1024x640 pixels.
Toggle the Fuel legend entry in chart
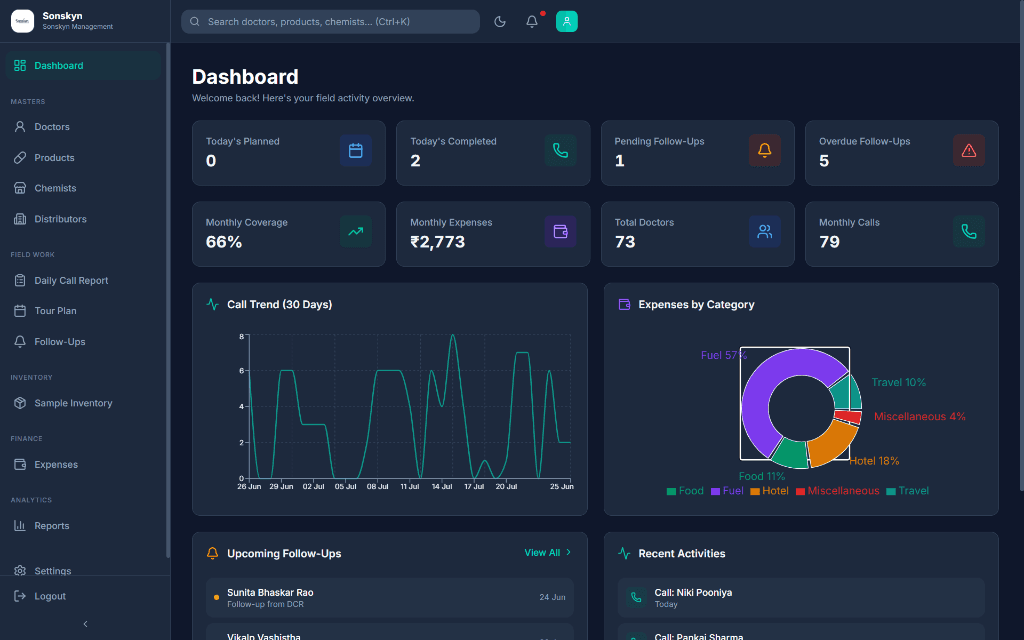(727, 491)
